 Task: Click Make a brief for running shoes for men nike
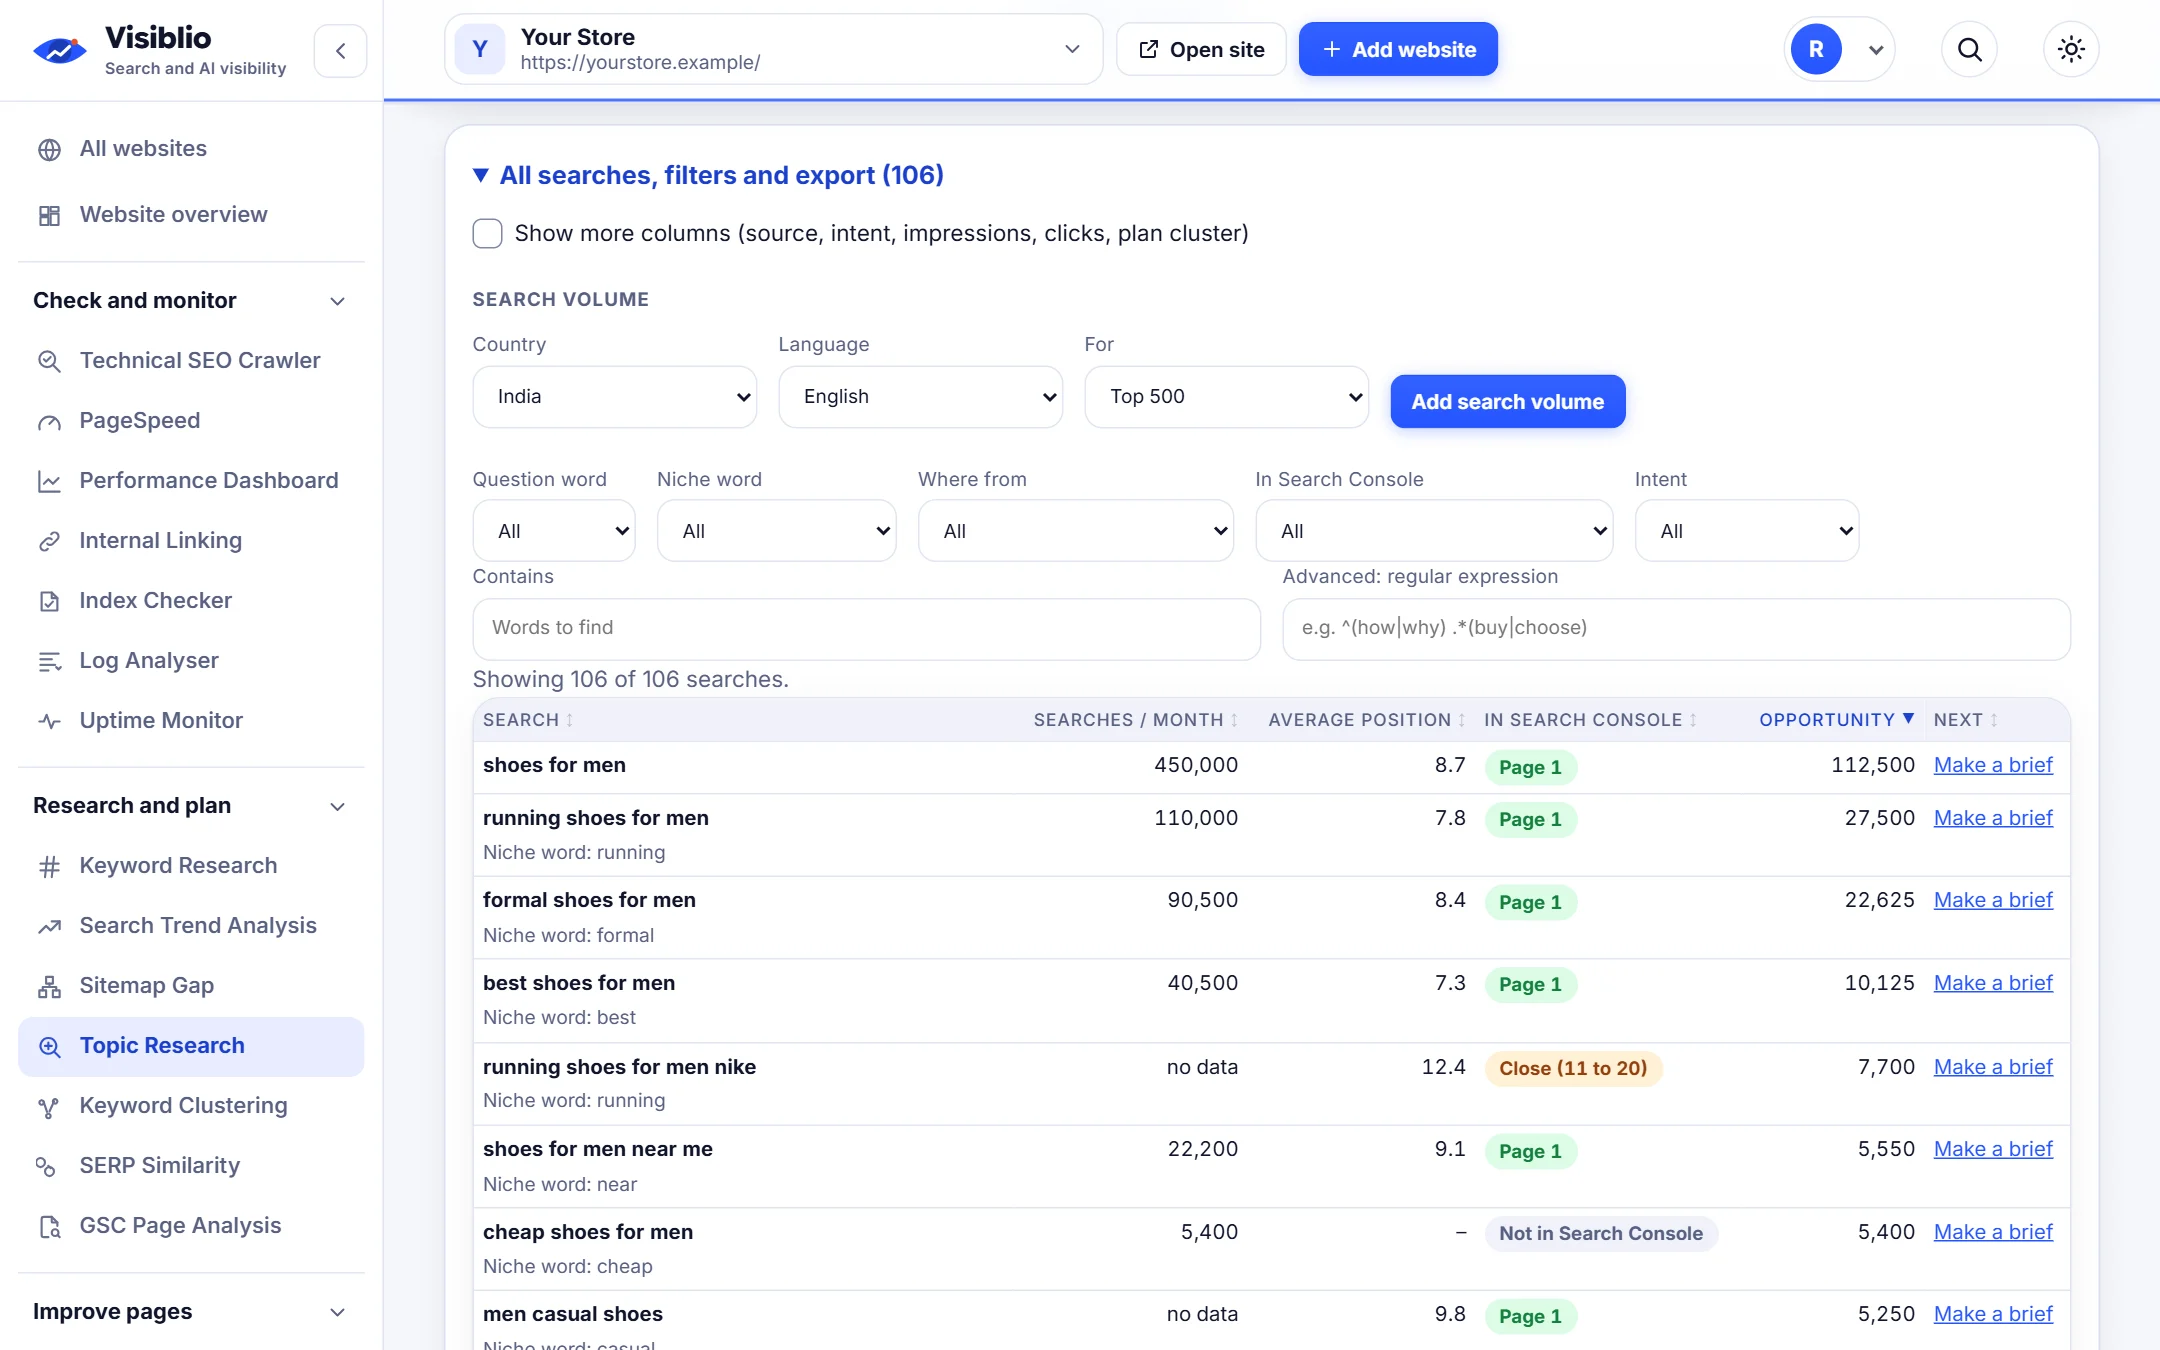pyautogui.click(x=1993, y=1068)
